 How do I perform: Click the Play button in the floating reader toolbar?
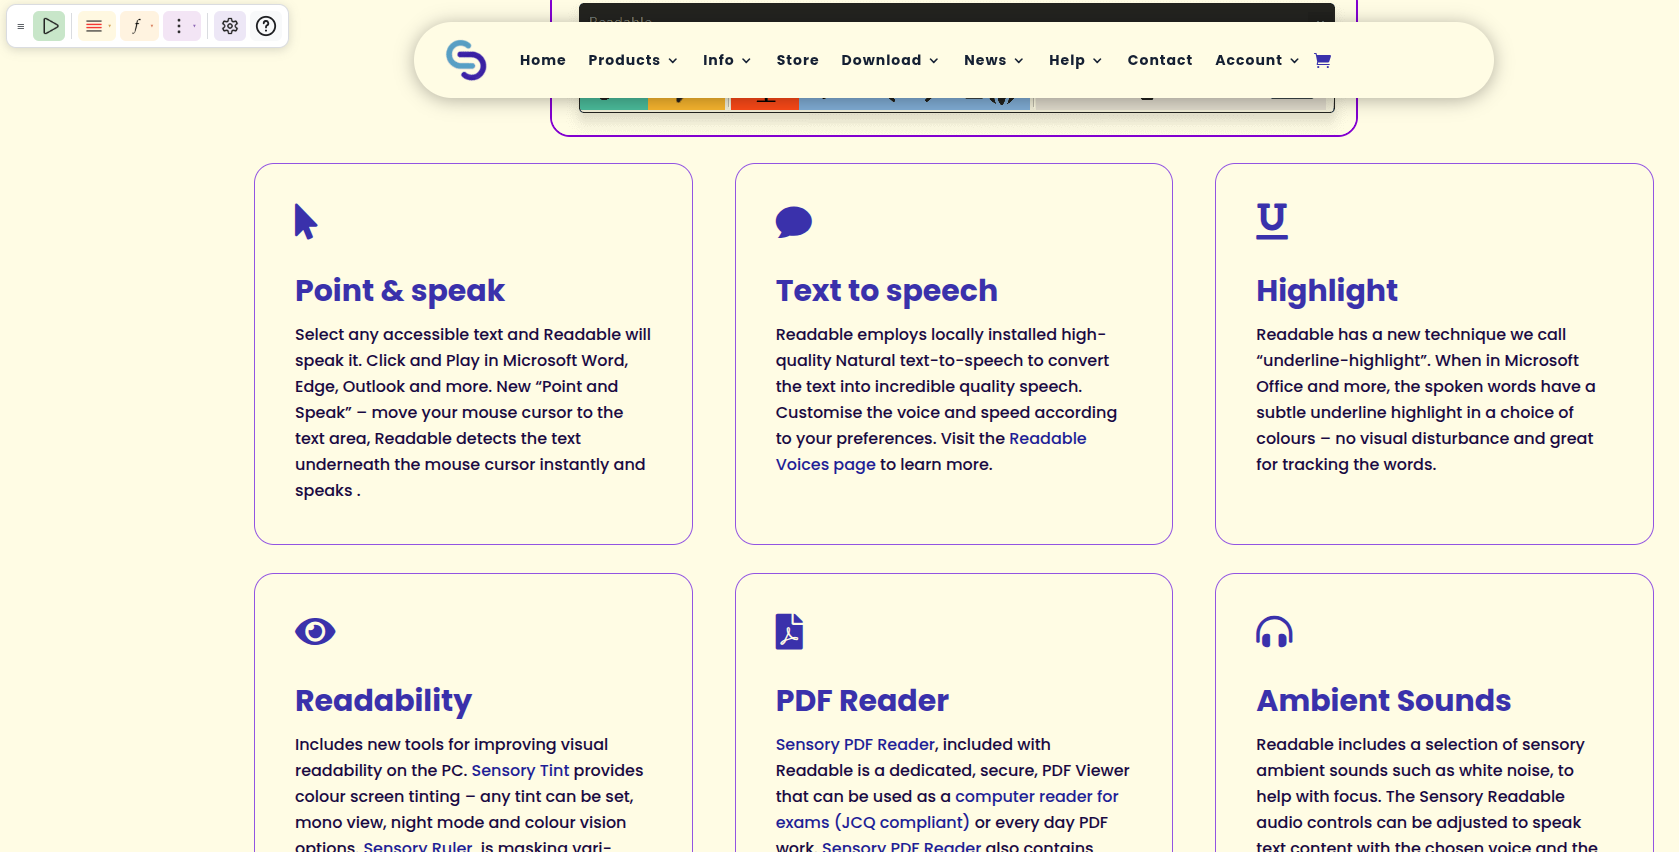(49, 26)
